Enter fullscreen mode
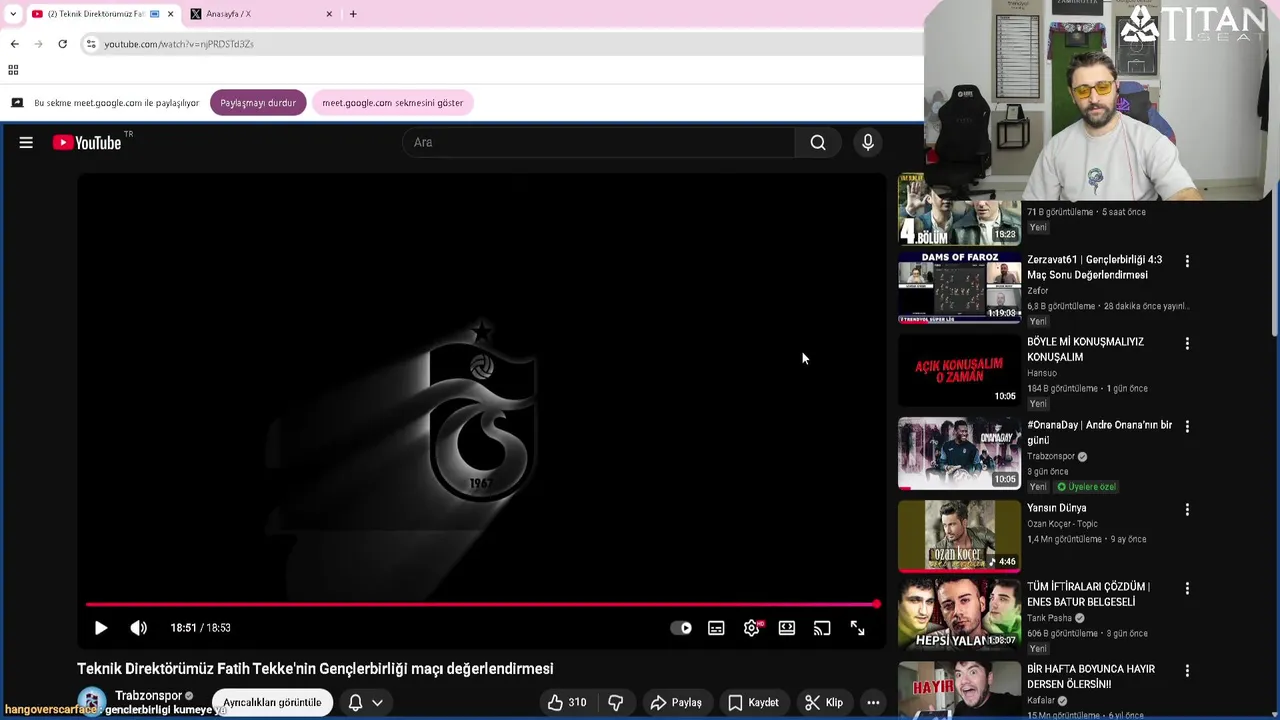The image size is (1280, 720). click(857, 628)
